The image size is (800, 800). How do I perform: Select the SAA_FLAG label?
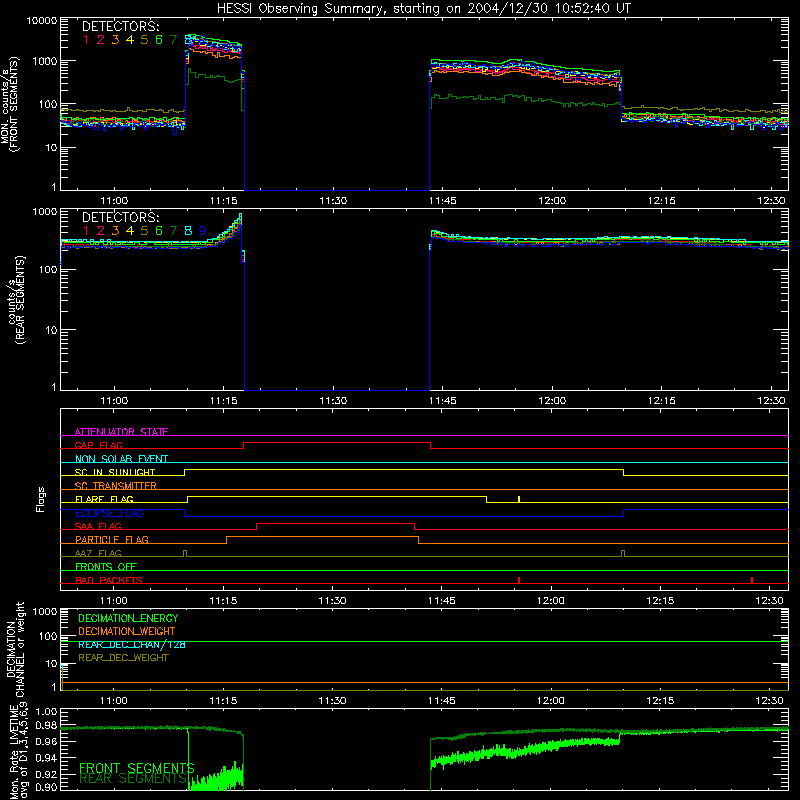[x=98, y=526]
